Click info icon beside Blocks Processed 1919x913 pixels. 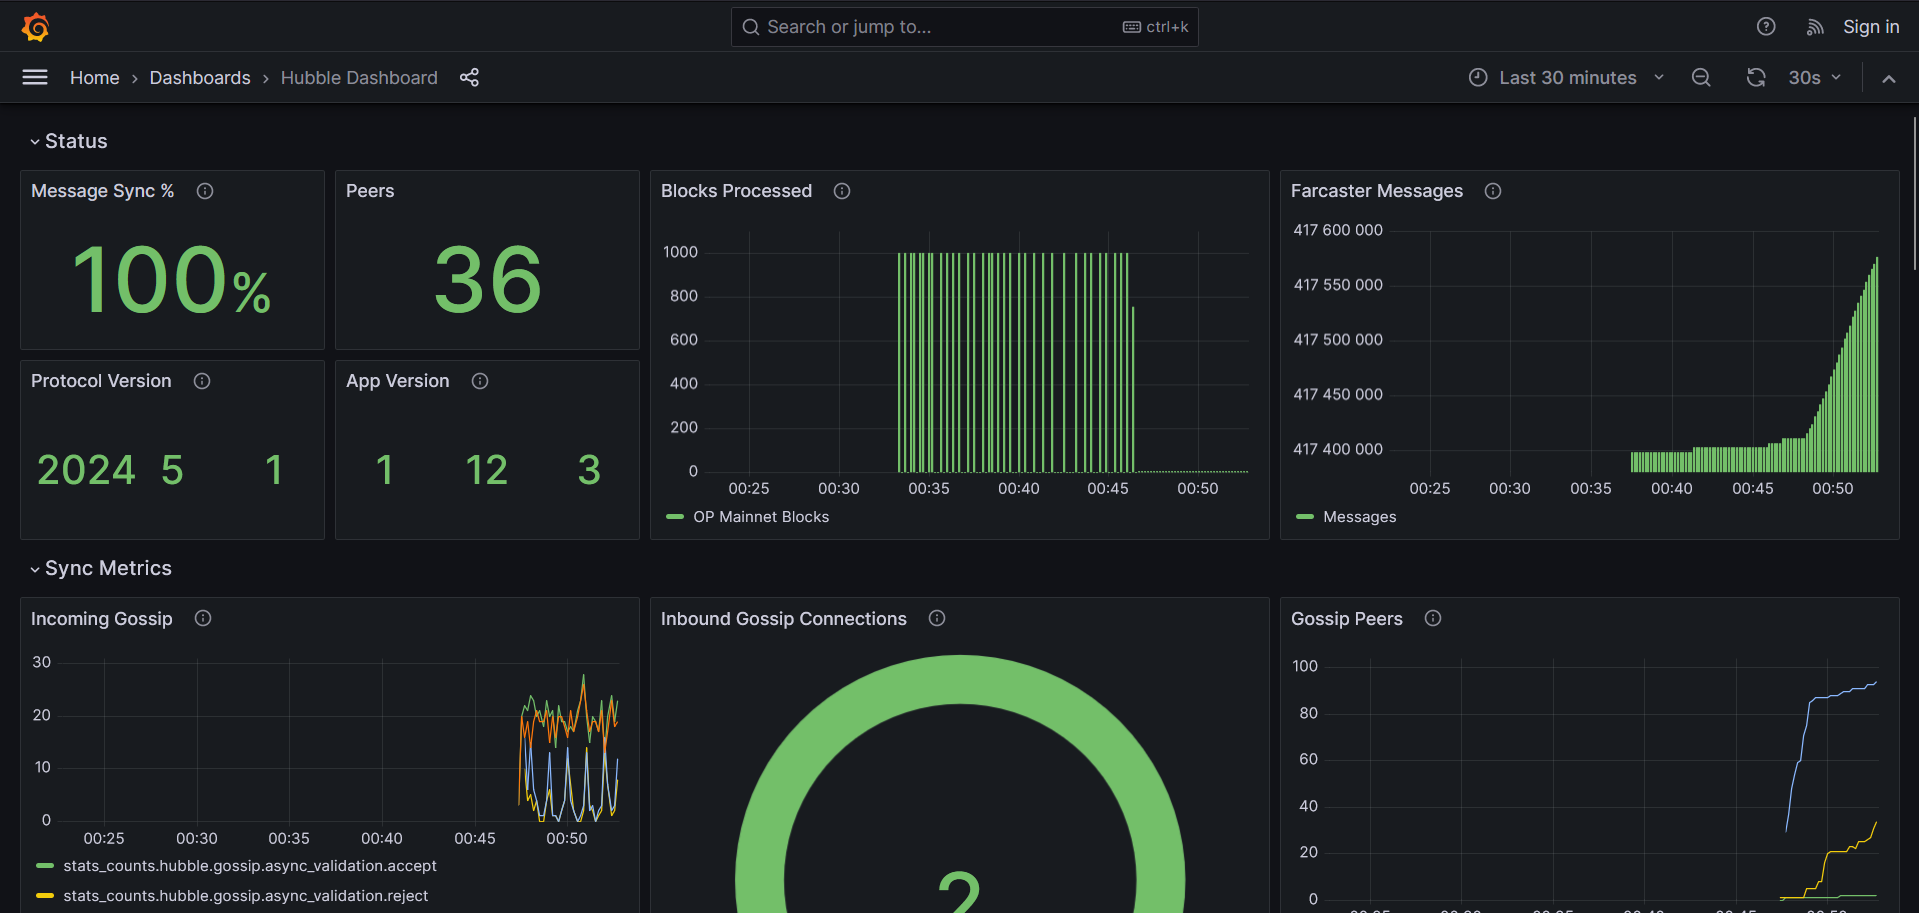pyautogui.click(x=842, y=191)
